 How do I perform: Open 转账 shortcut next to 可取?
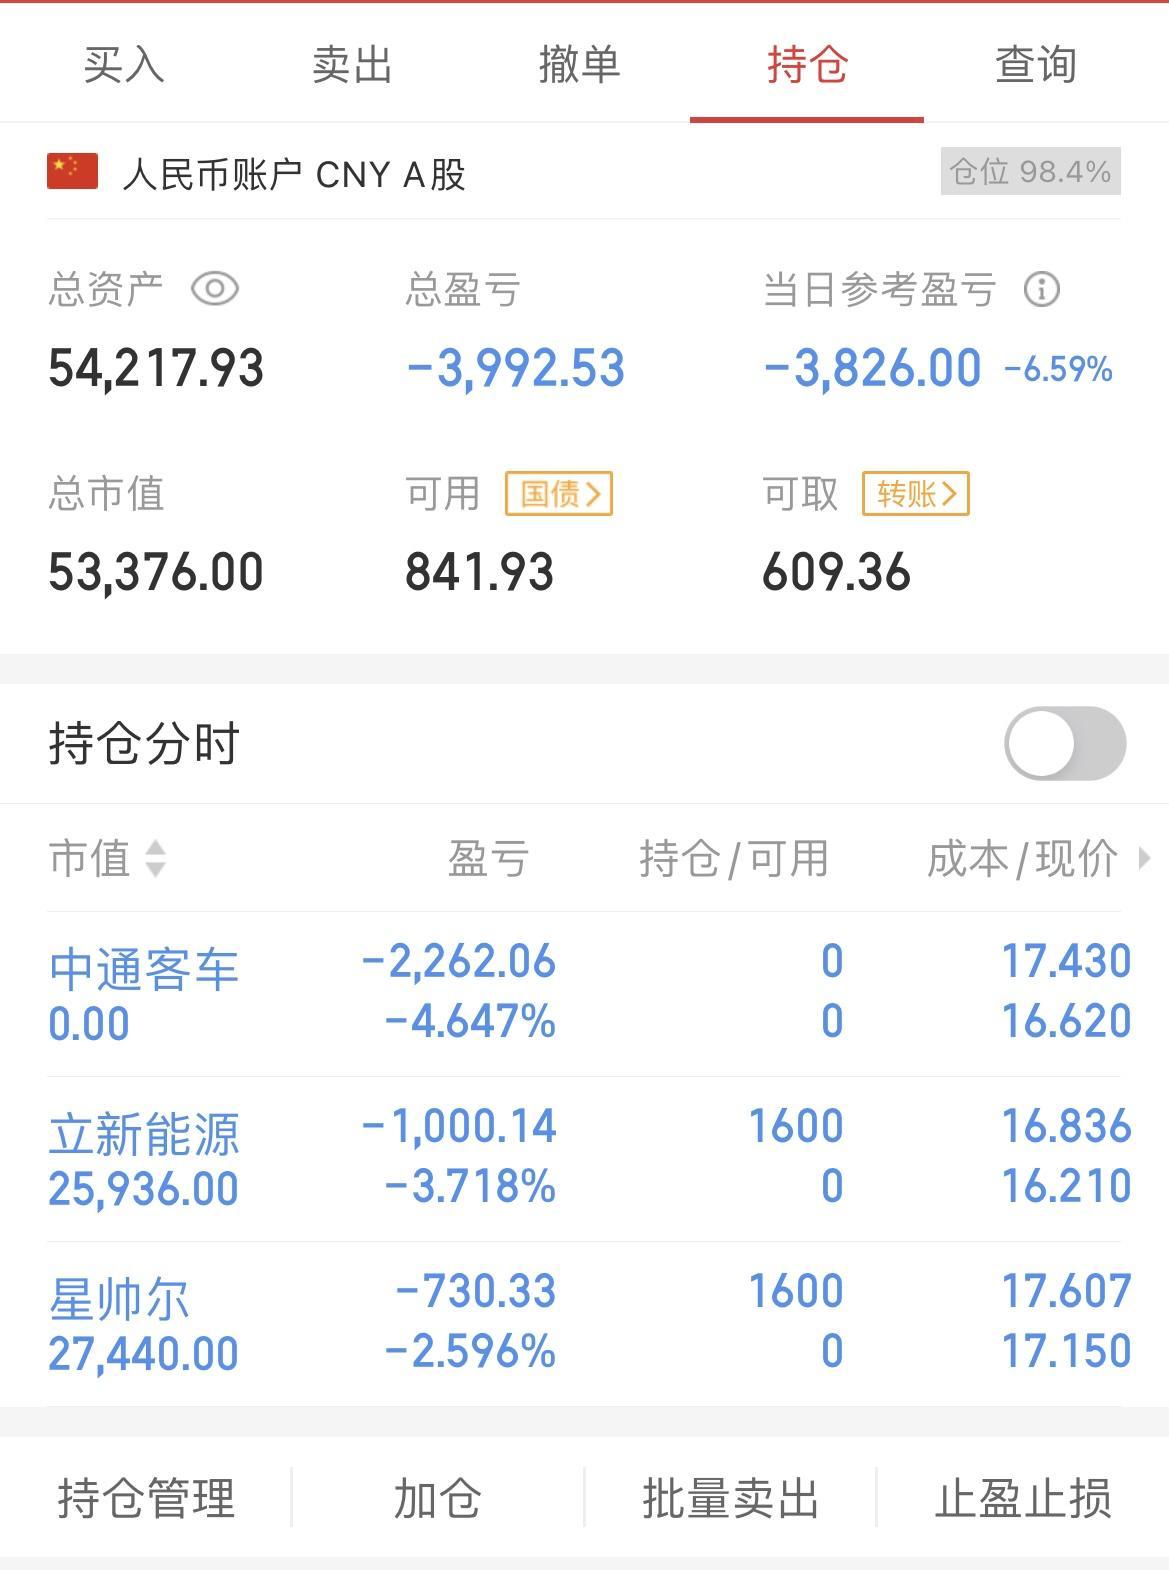(x=916, y=494)
